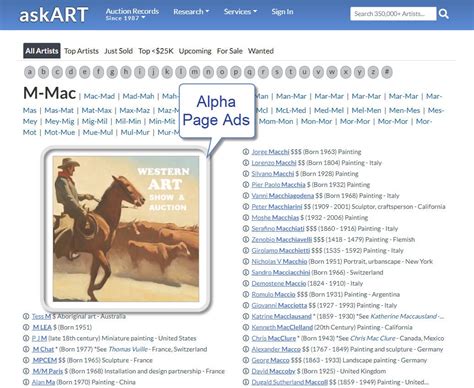Click the info icon beside Kenneth MacClelland
This screenshot has height=388, width=474.
[246, 327]
